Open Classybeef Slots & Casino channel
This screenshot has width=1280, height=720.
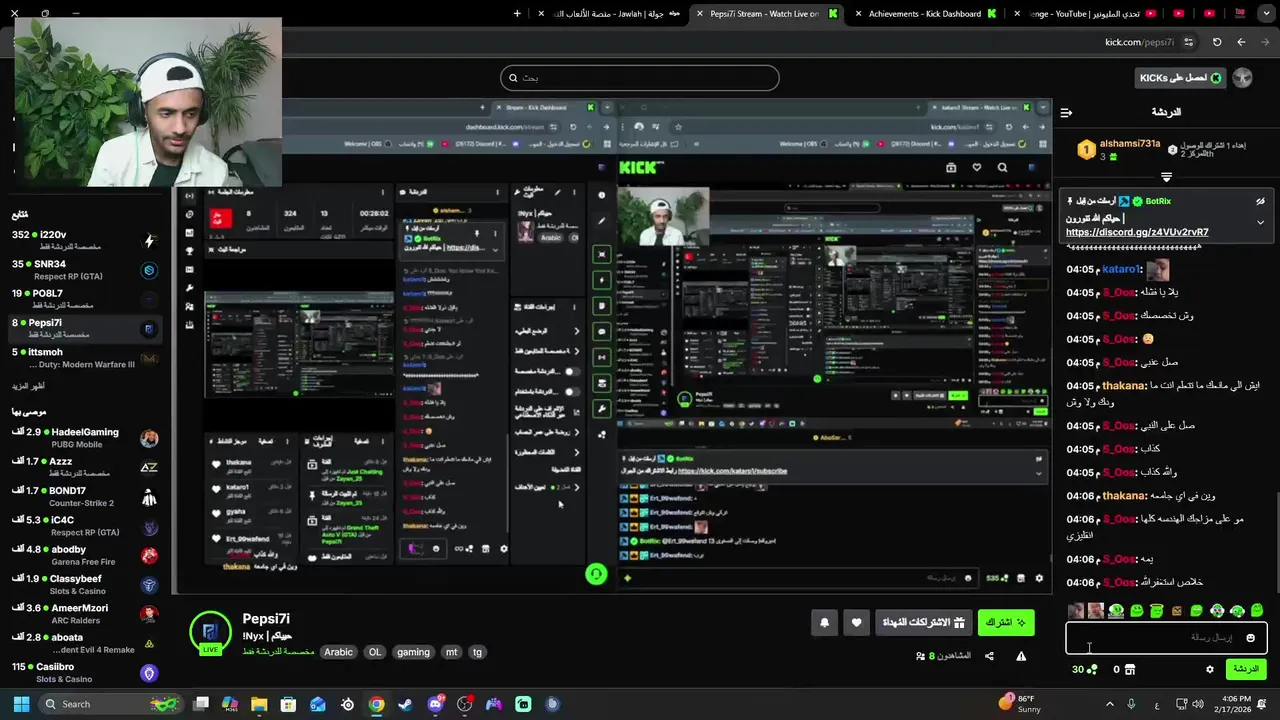tap(84, 584)
